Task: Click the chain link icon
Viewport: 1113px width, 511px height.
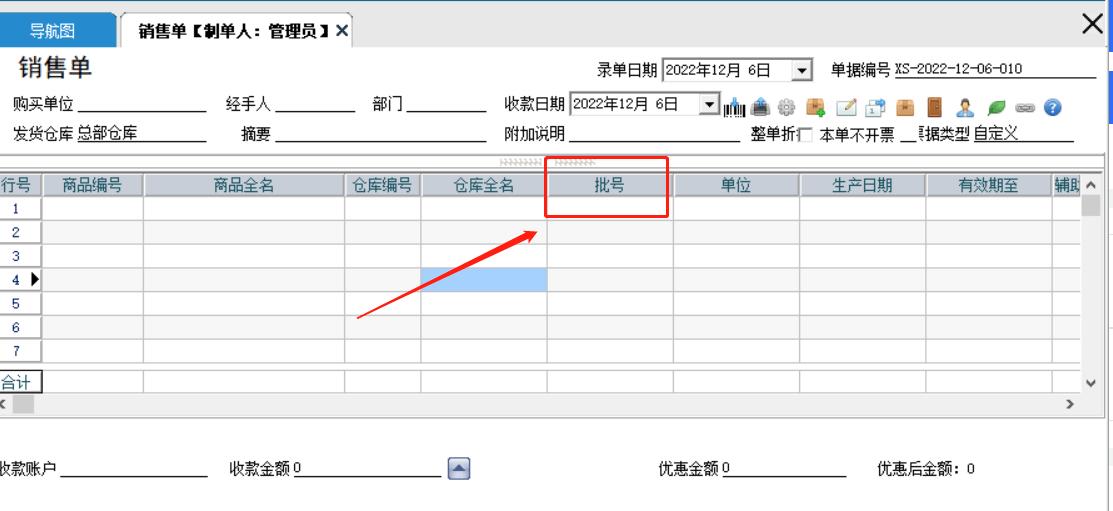Action: [1025, 108]
